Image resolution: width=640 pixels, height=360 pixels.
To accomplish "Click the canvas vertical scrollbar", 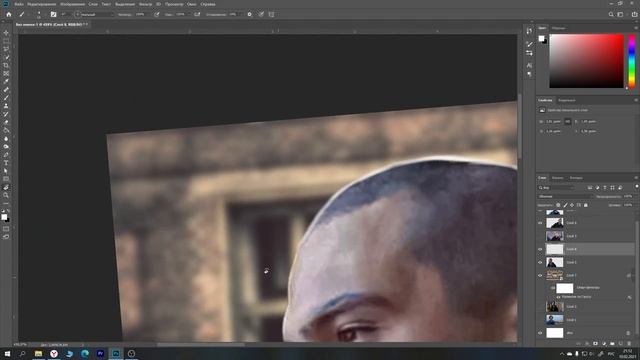I will point(520,127).
